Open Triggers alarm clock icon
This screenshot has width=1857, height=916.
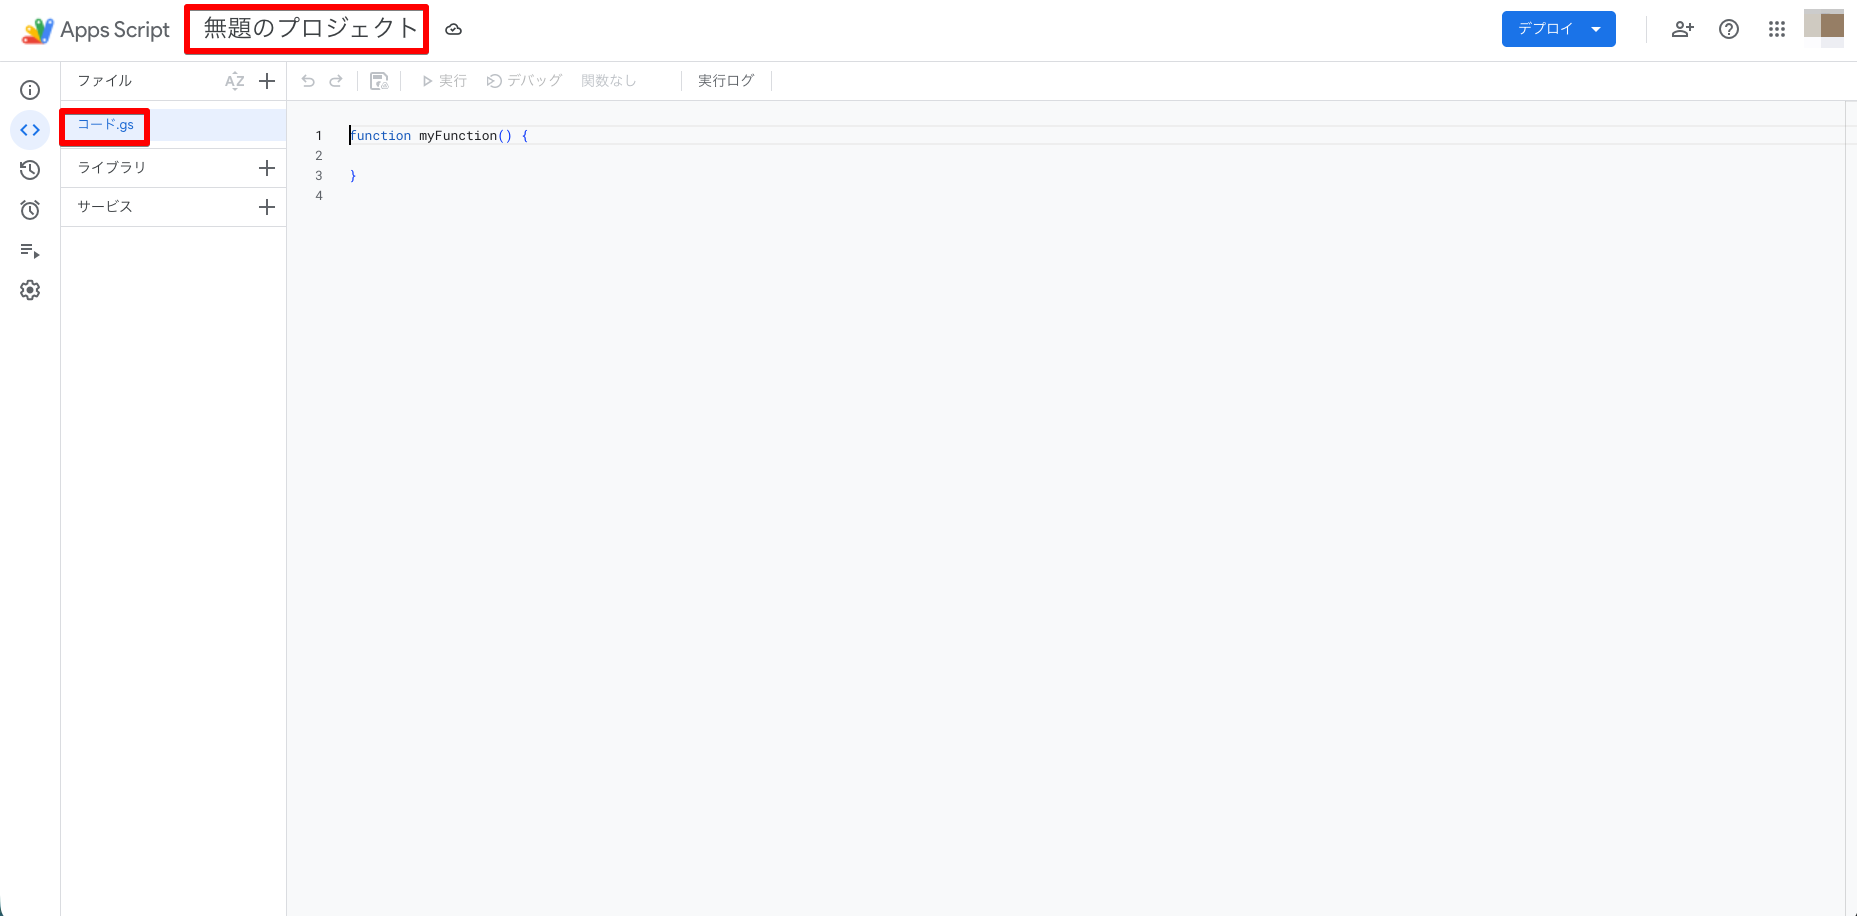(30, 210)
